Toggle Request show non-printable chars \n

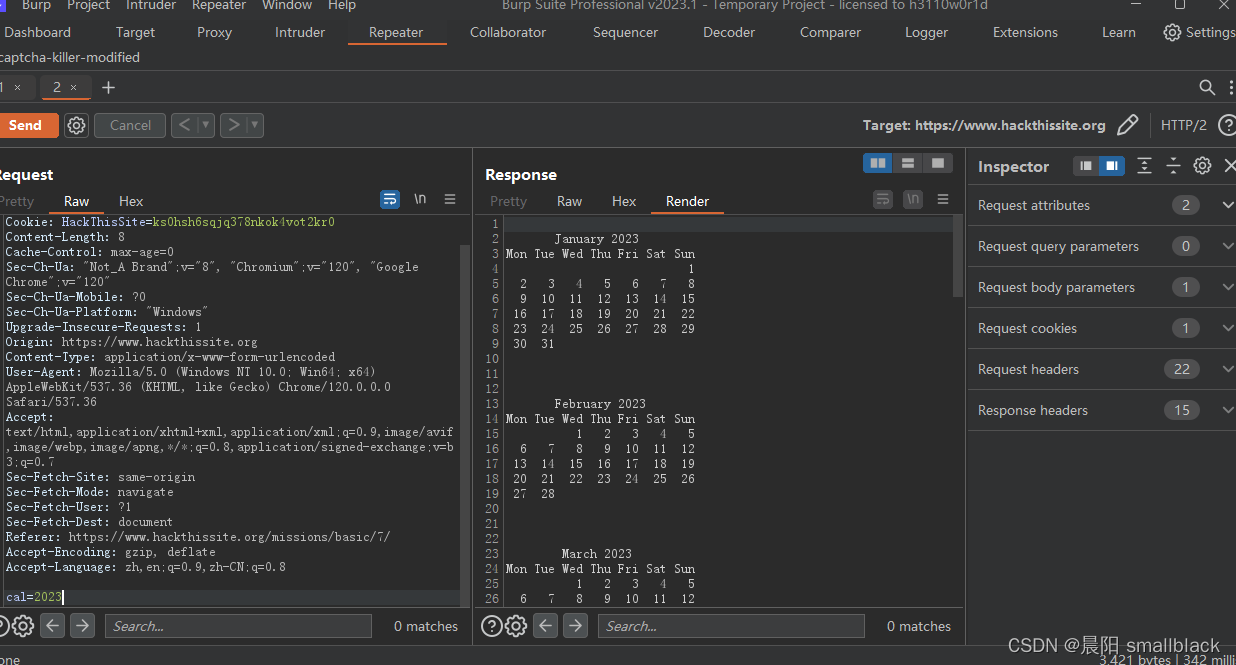coord(420,200)
